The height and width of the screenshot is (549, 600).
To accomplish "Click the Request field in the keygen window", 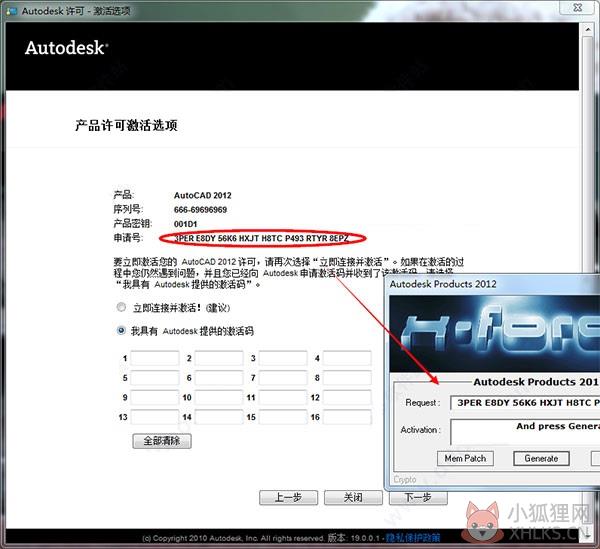I will 525,402.
